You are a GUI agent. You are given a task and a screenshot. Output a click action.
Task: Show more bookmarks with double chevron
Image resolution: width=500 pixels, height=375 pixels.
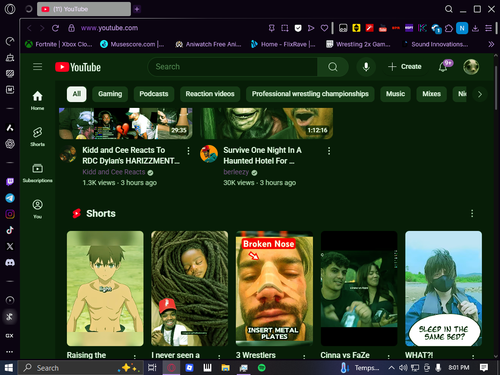[491, 44]
